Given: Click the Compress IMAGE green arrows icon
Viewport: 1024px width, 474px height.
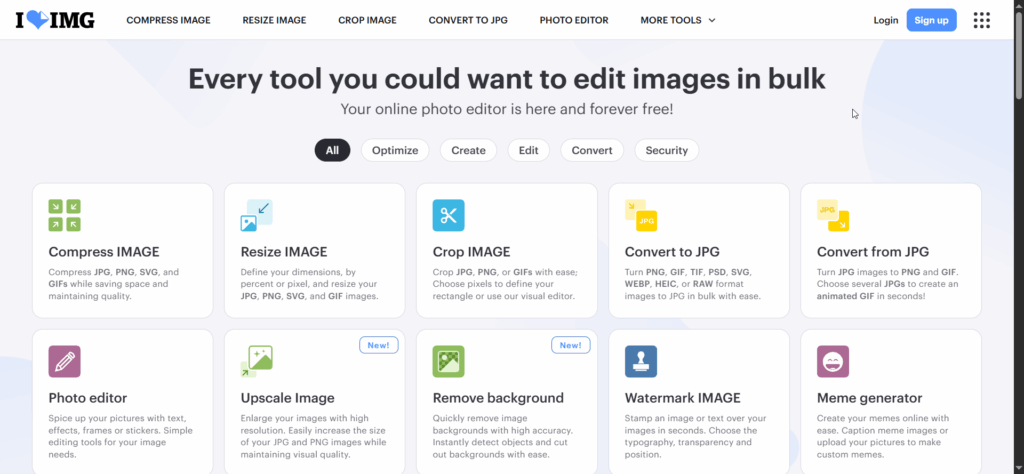Looking at the screenshot, I should tap(65, 215).
